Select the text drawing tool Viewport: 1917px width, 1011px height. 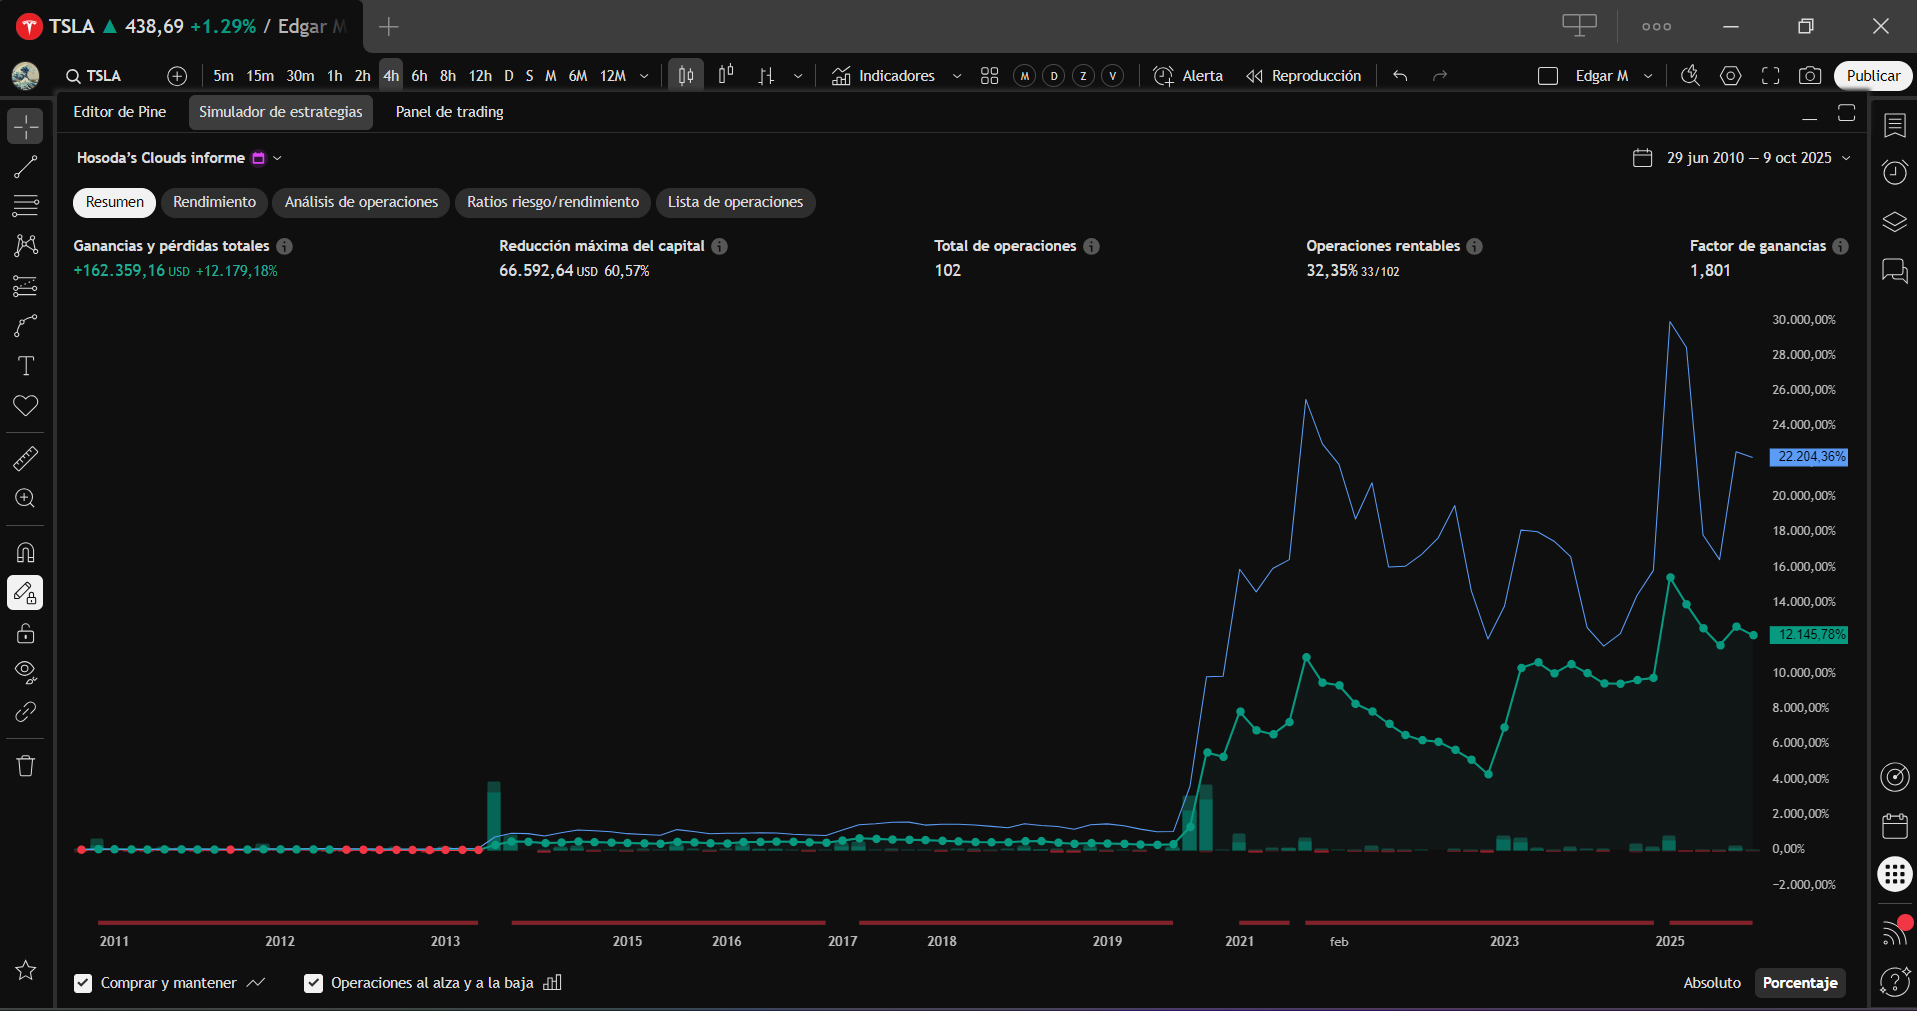click(25, 366)
